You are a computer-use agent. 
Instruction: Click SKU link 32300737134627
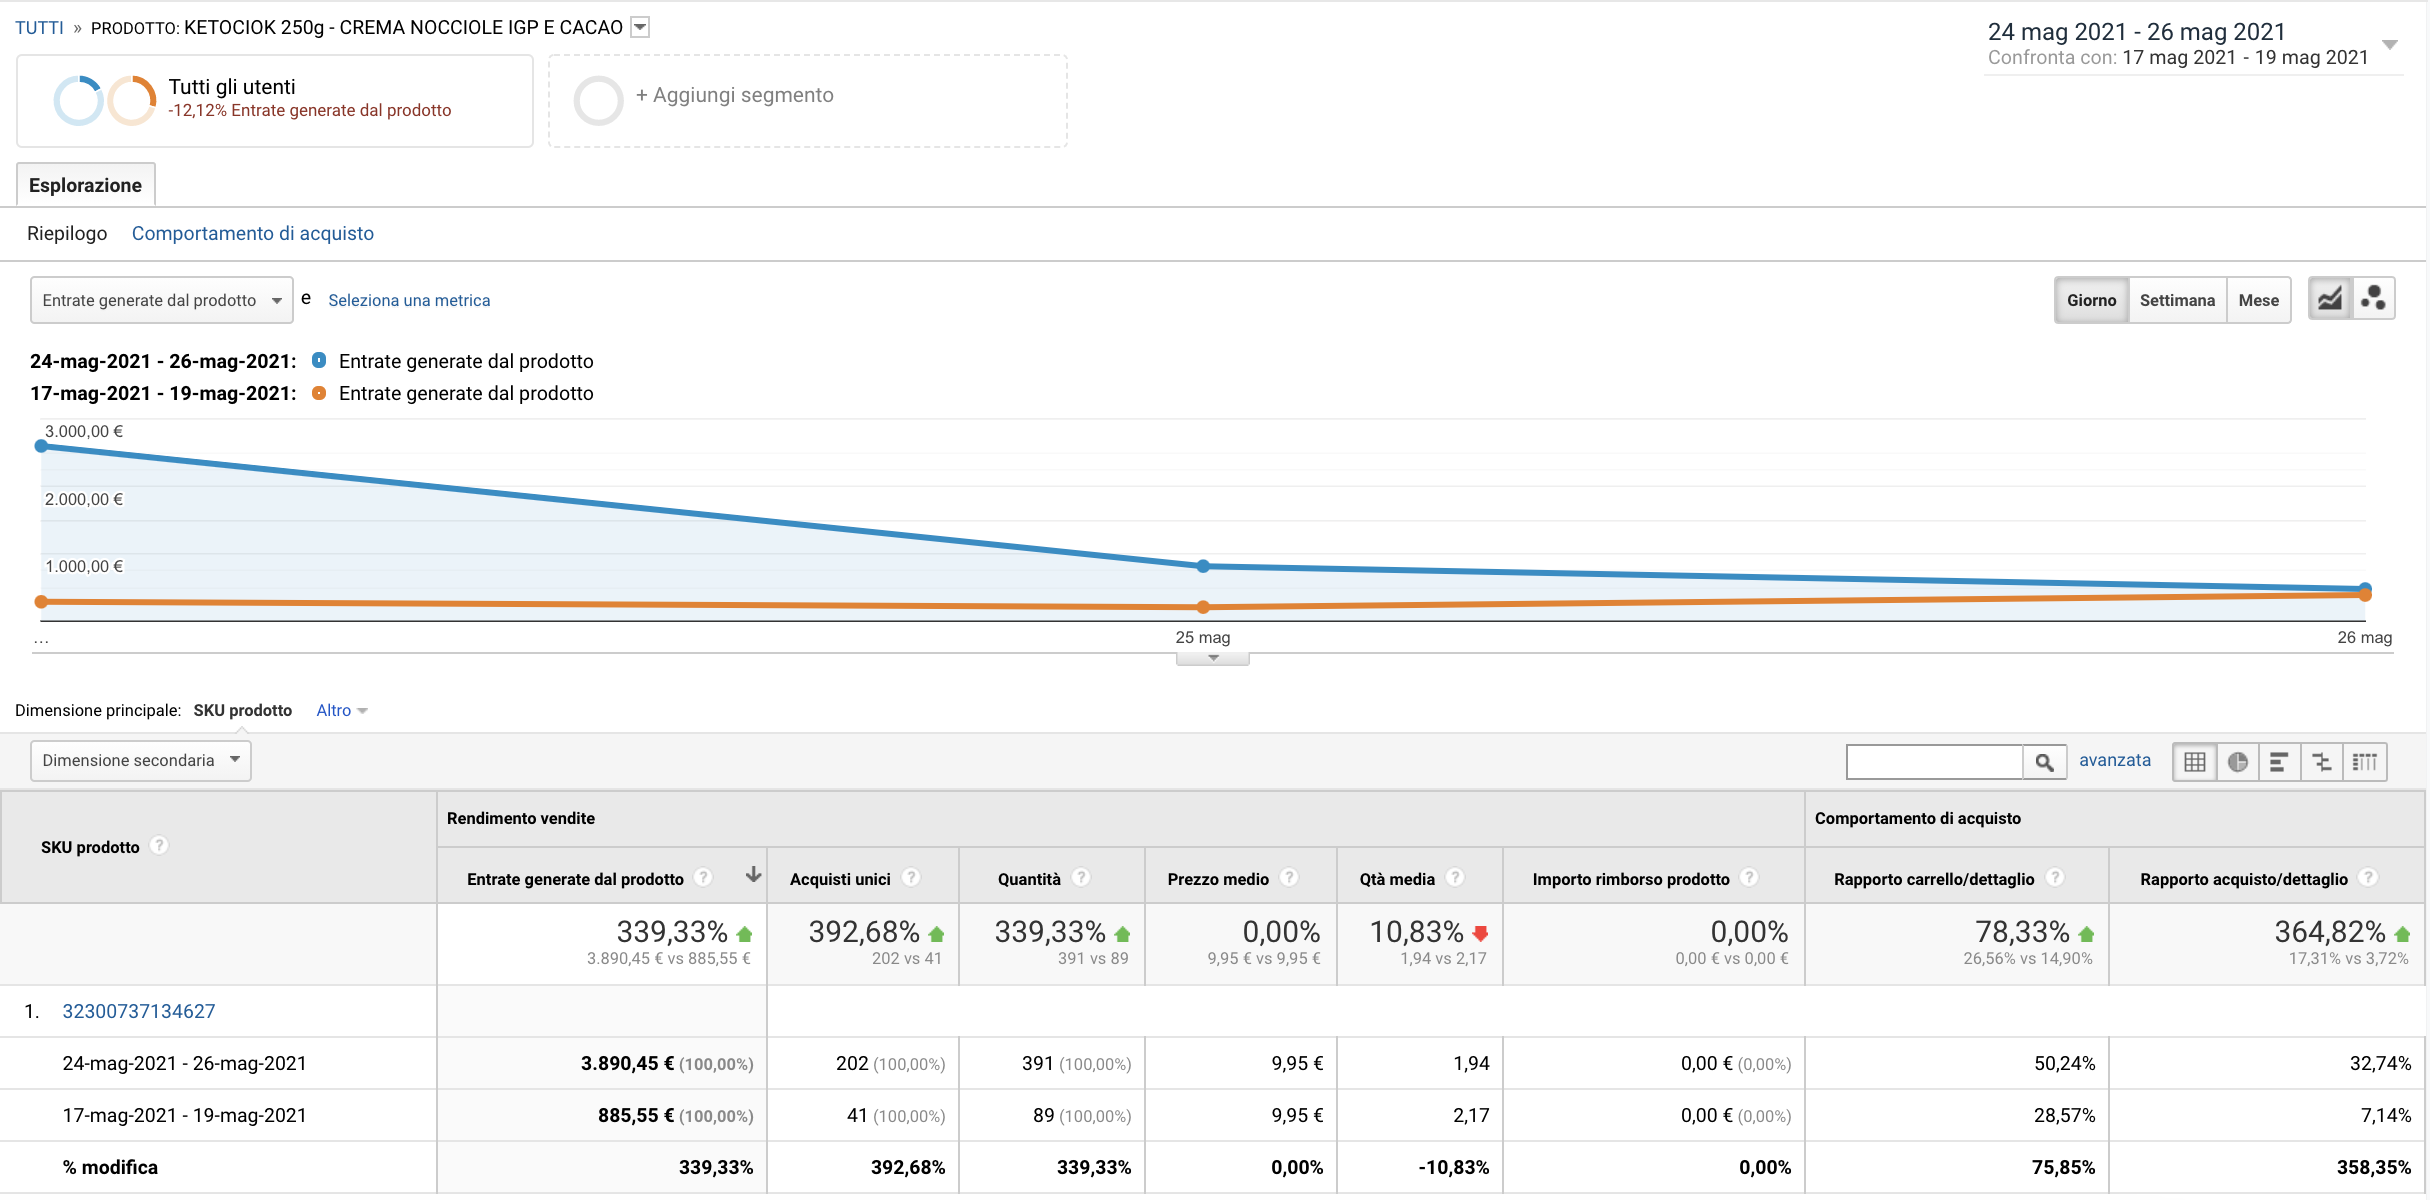139,1011
